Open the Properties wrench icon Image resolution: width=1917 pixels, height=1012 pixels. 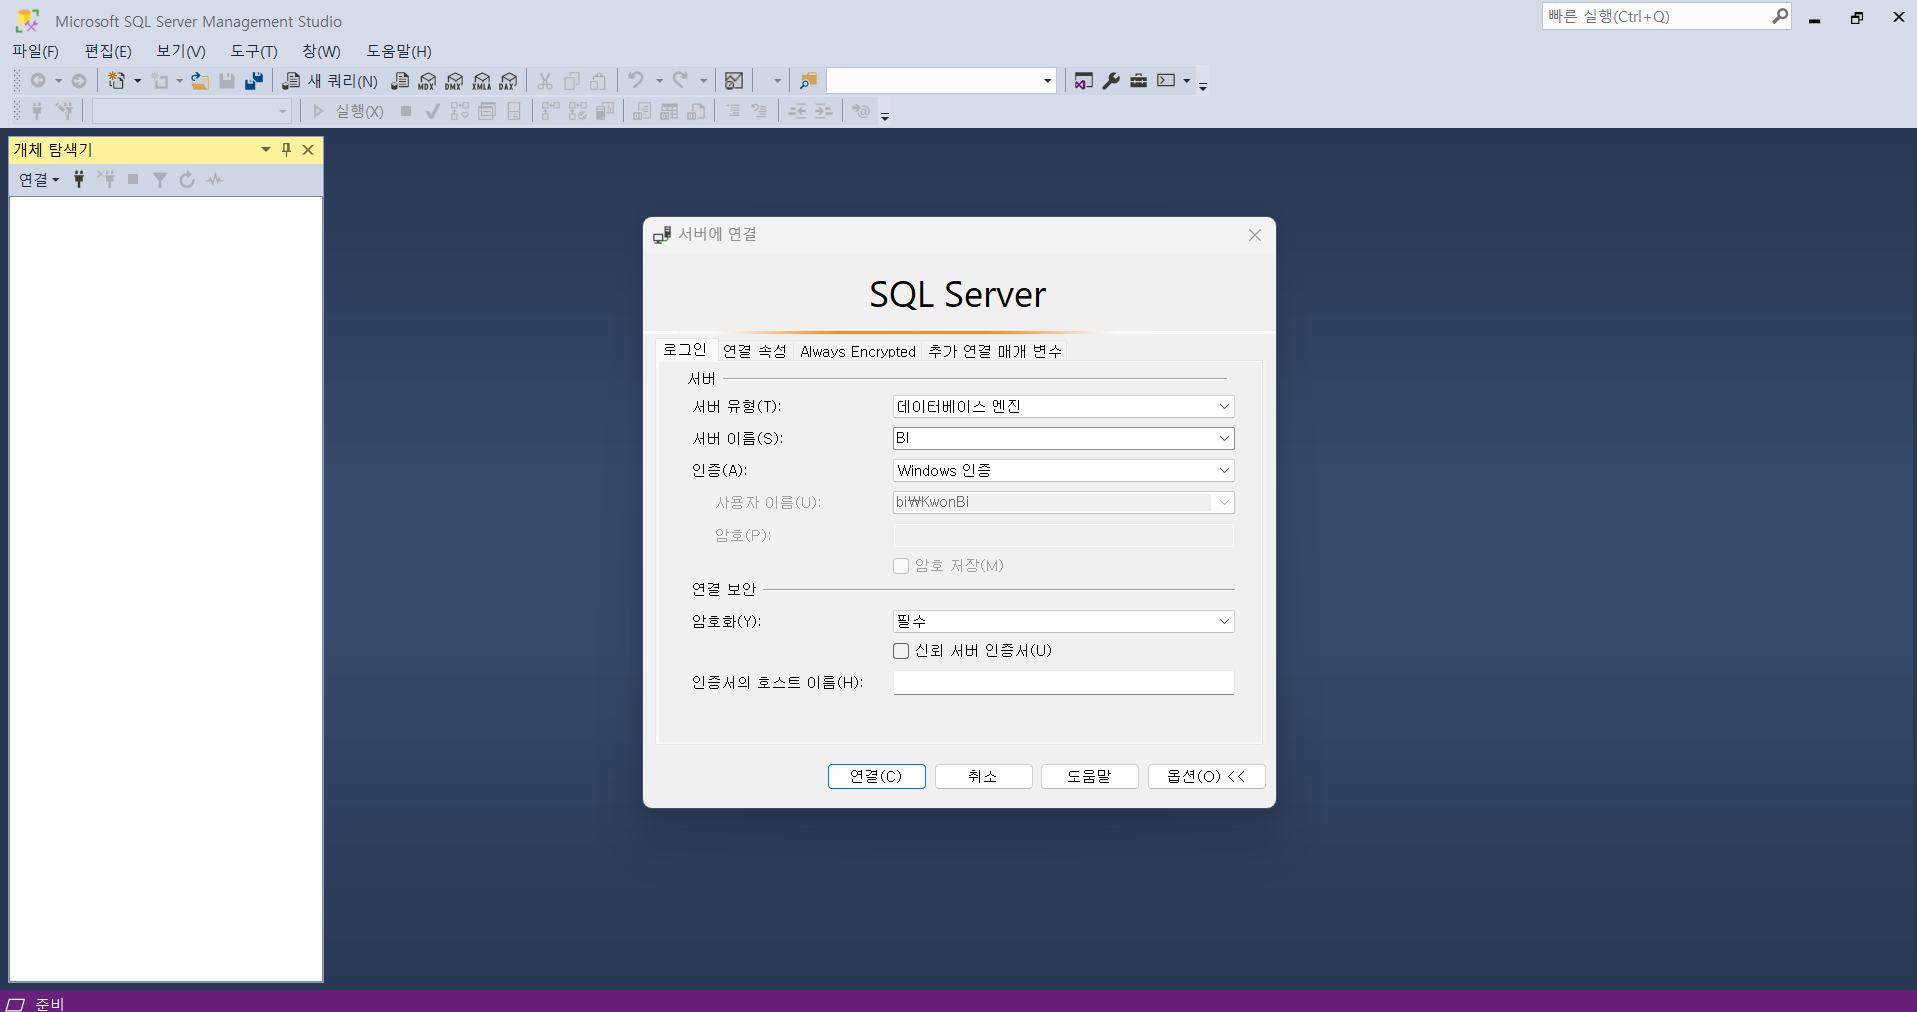point(1111,81)
